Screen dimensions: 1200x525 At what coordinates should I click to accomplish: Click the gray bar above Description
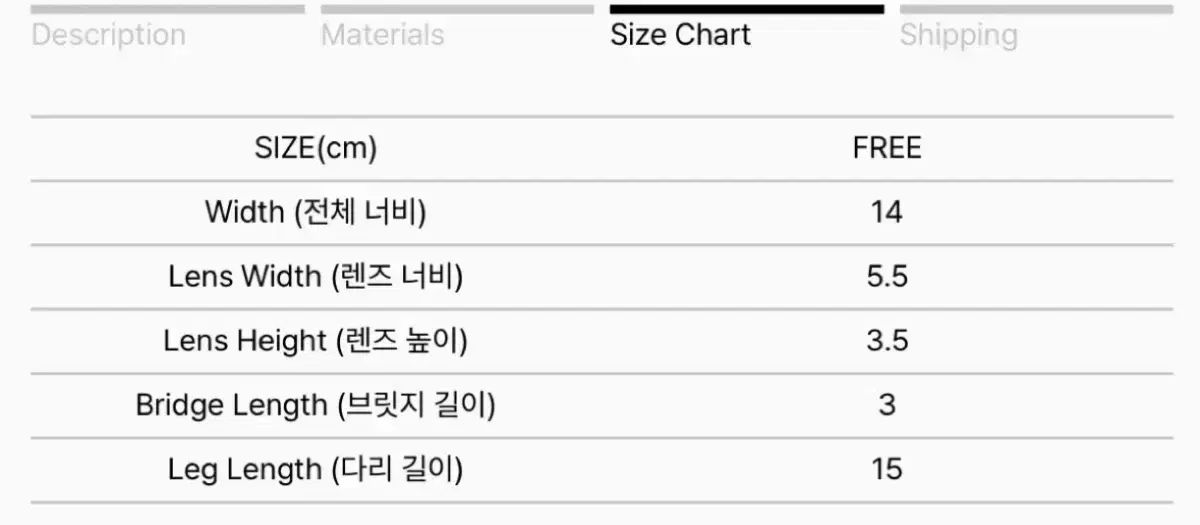click(167, 10)
